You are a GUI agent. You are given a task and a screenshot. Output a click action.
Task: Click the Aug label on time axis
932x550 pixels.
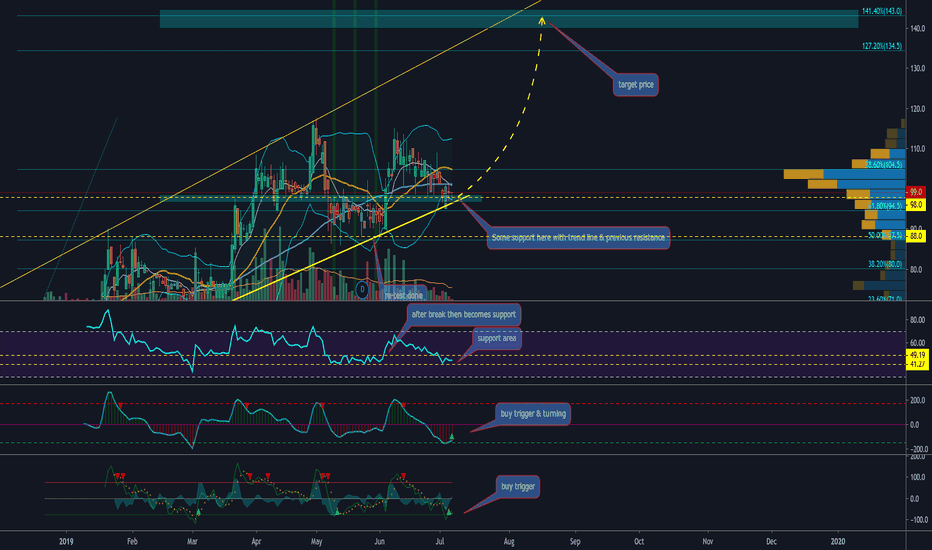[509, 542]
